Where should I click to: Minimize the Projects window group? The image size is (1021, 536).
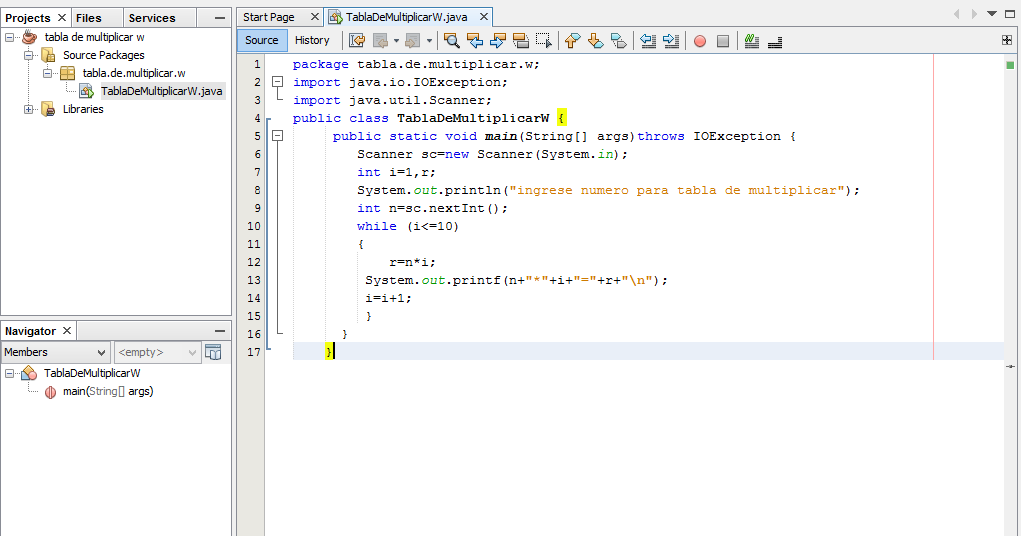pos(219,18)
